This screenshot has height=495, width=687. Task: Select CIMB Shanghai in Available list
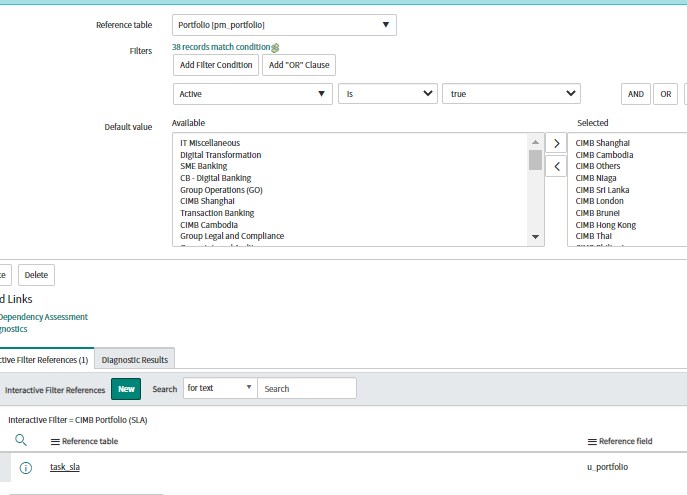[207, 201]
